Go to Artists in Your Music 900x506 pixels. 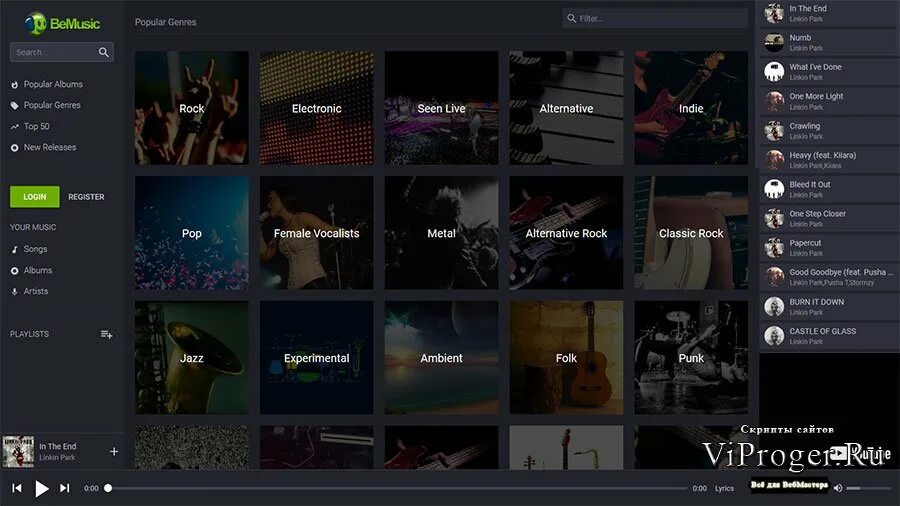pyautogui.click(x=36, y=291)
